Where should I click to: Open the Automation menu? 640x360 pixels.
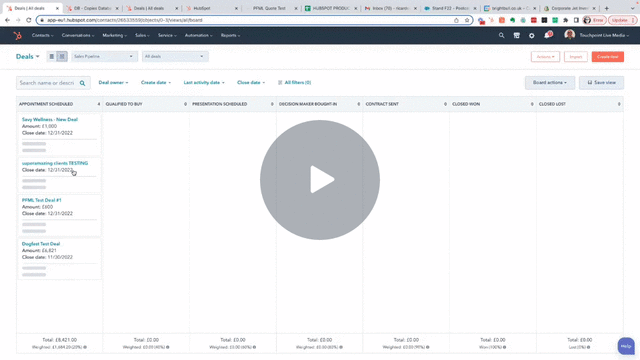pyautogui.click(x=198, y=36)
